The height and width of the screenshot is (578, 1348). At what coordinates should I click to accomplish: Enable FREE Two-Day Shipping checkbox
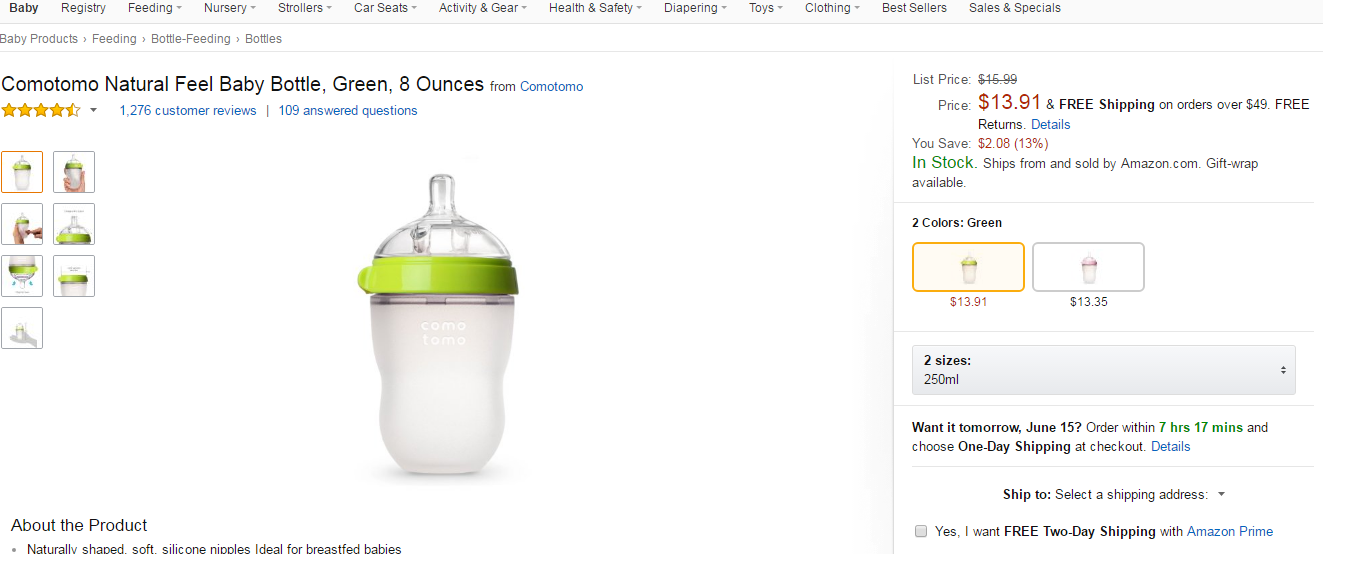921,531
